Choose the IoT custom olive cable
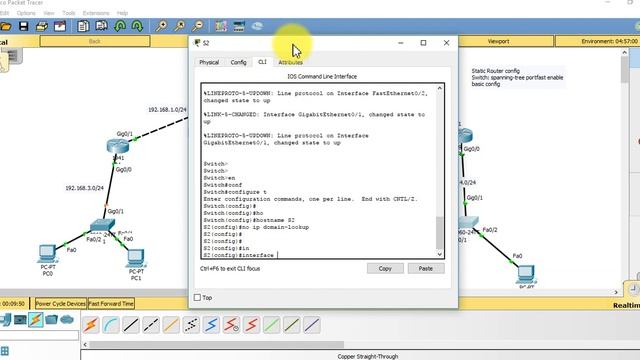 [x=291, y=325]
